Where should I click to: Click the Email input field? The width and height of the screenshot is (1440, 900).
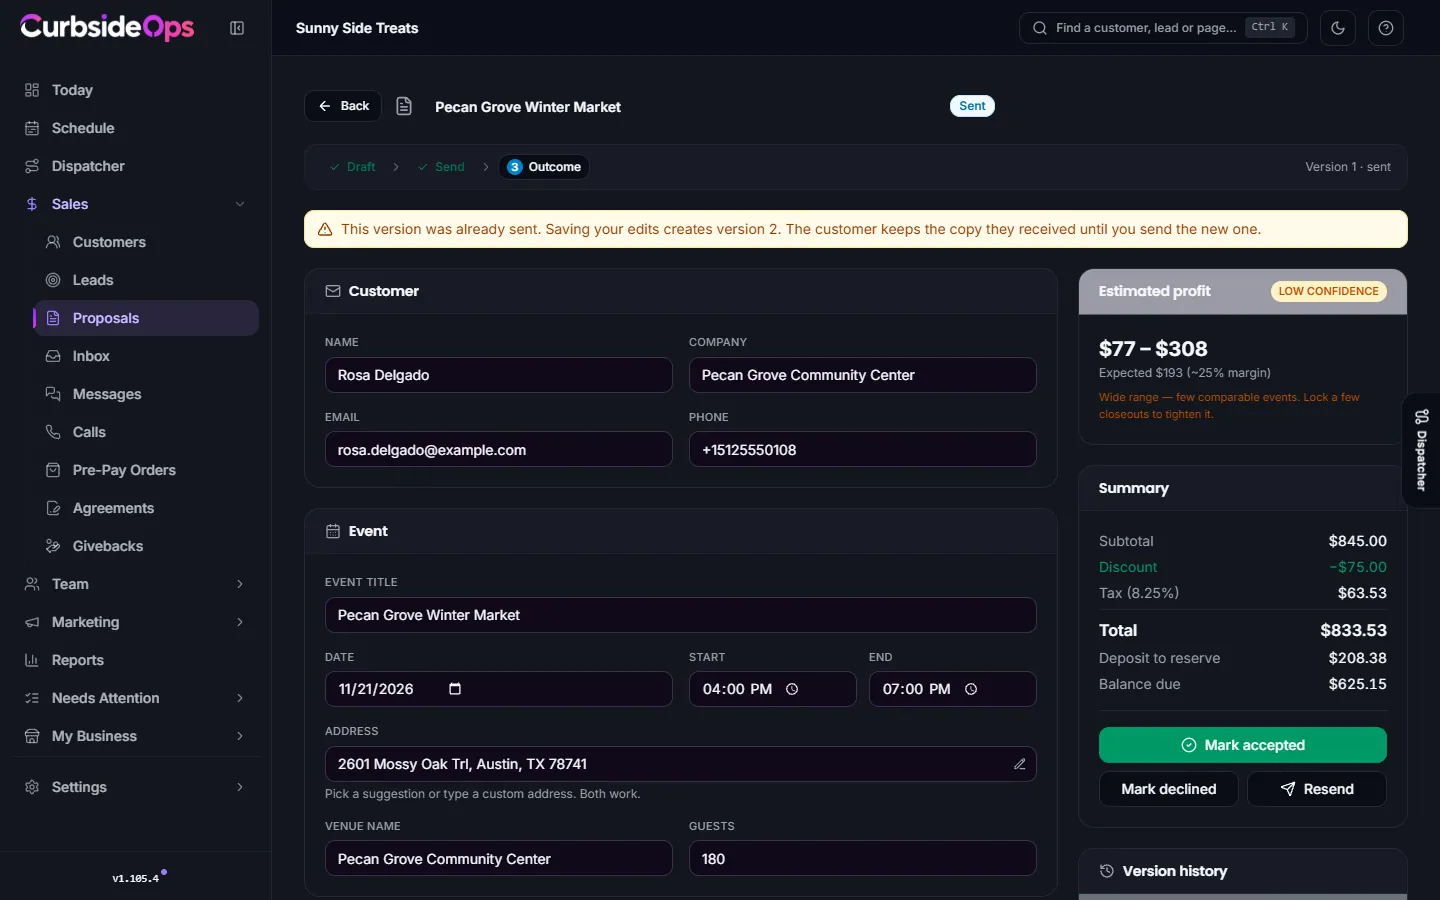[499, 450]
